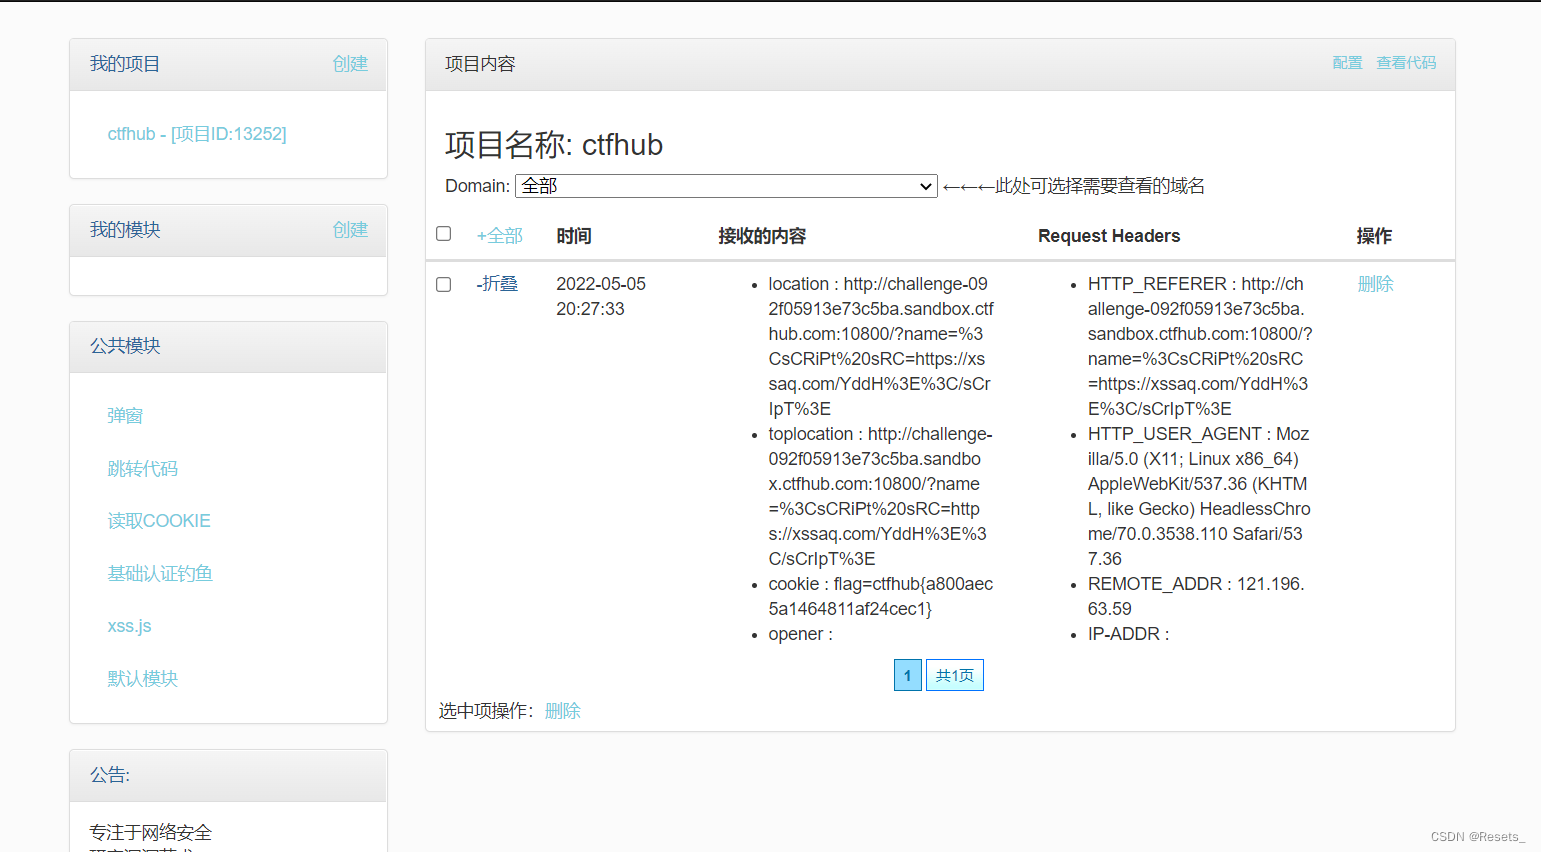Click the 专注于网络安全 announcement text
The image size is (1541, 852).
(x=150, y=832)
